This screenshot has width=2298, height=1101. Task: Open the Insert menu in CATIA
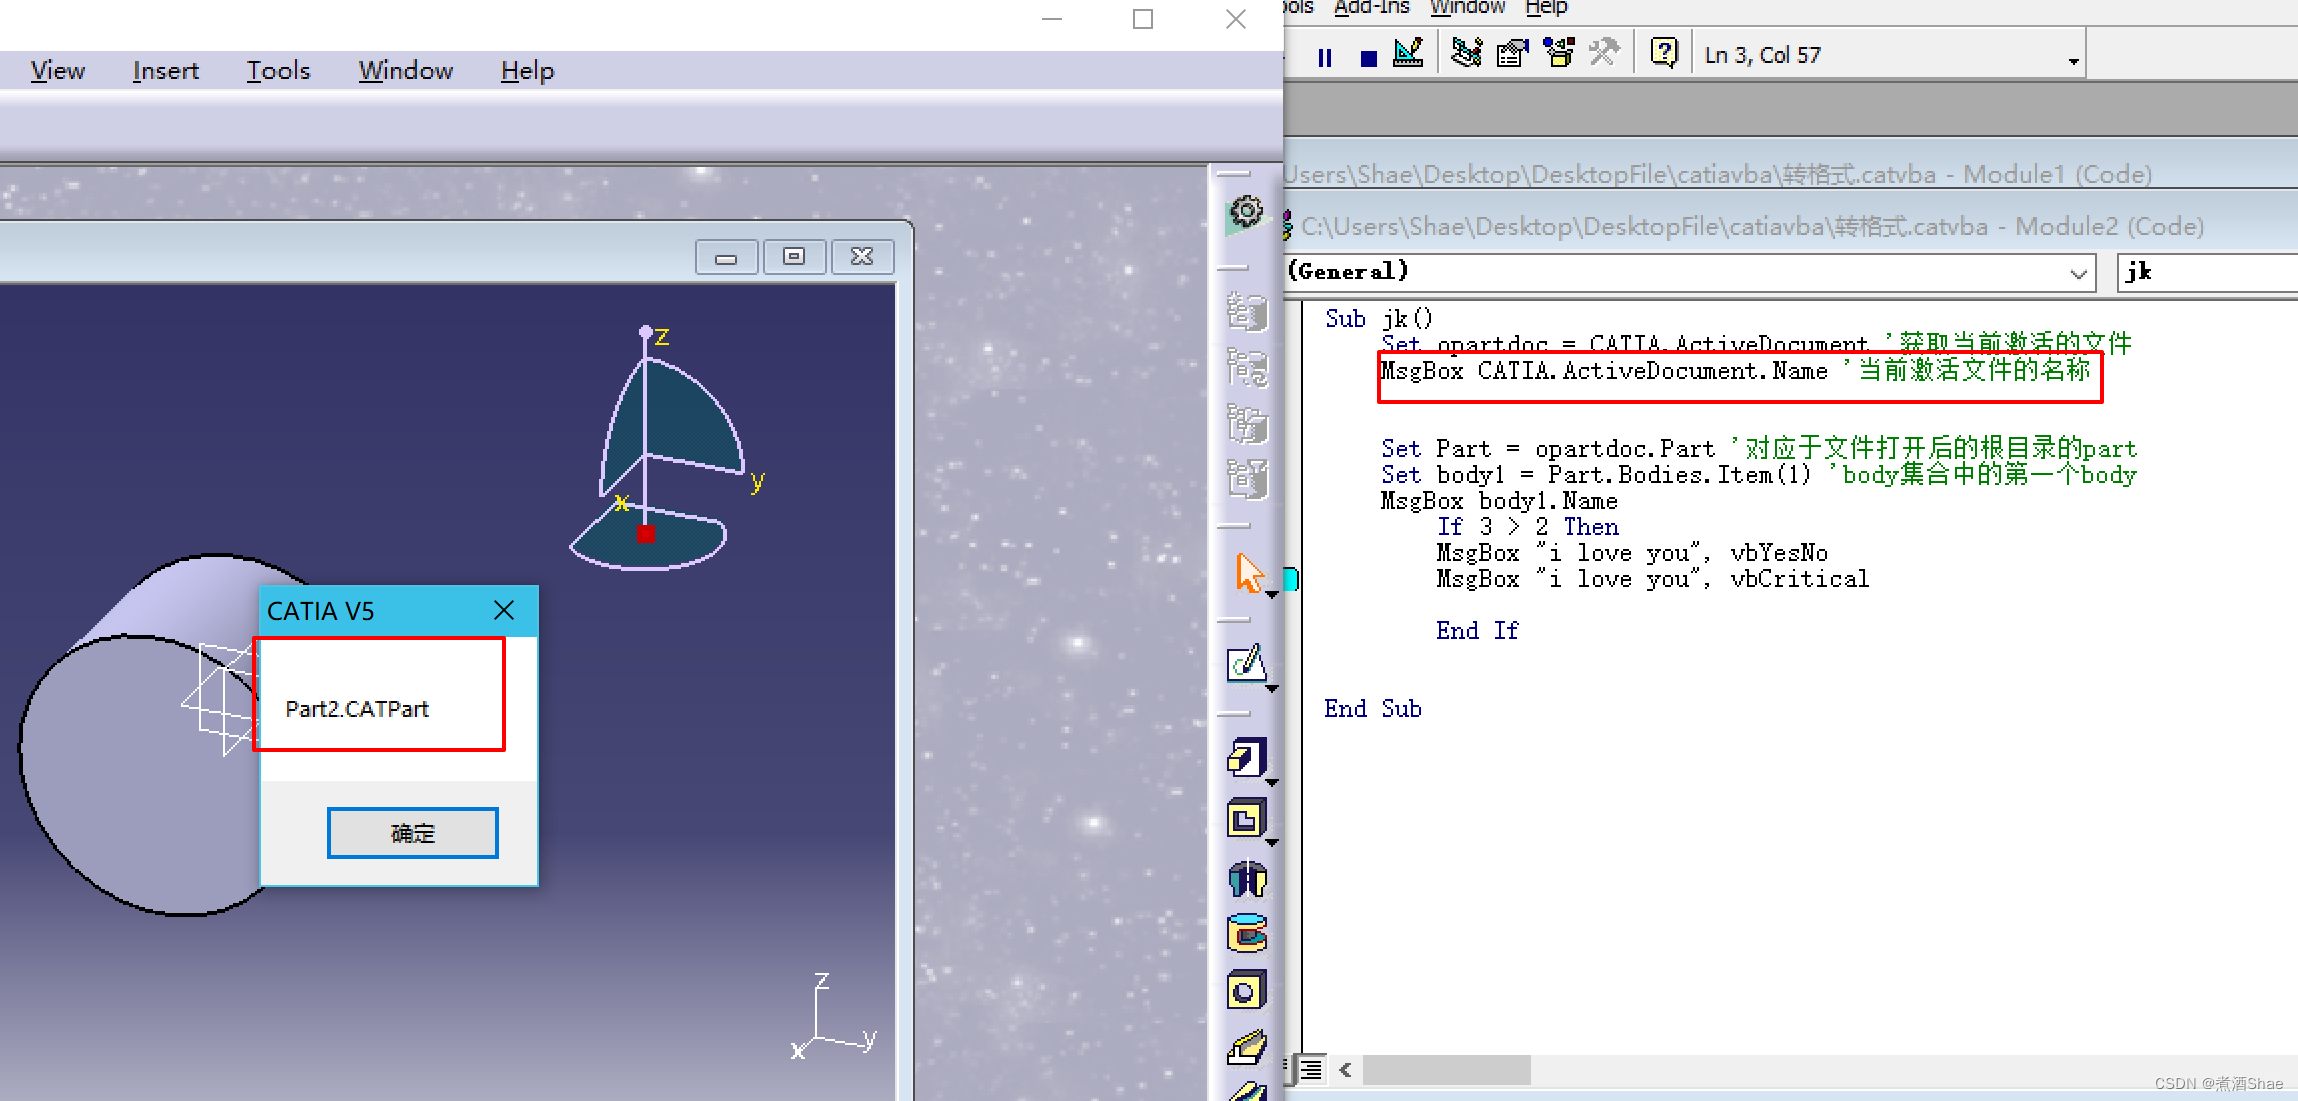(165, 71)
